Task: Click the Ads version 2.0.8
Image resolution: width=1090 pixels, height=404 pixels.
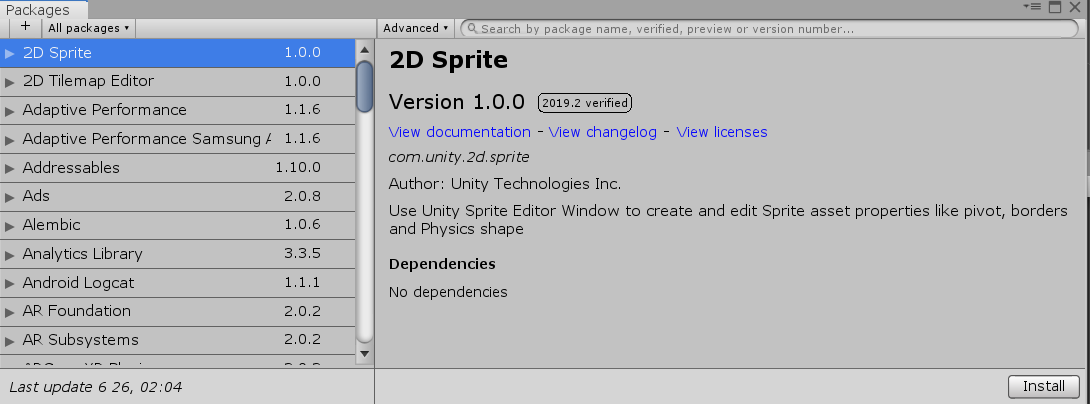Action: click(302, 196)
